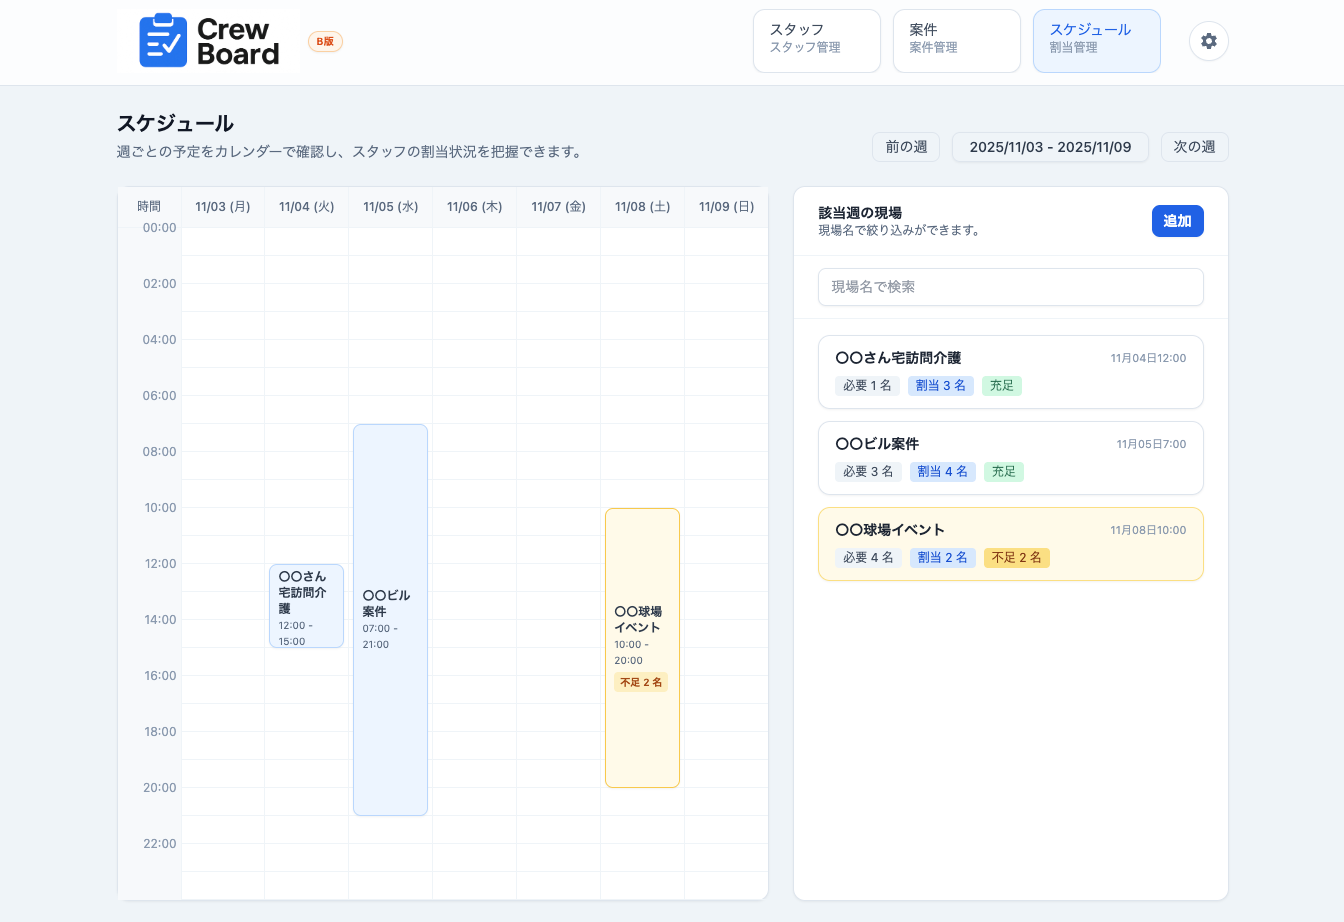Click the 次の週 button
The width and height of the screenshot is (1344, 922).
coord(1194,146)
